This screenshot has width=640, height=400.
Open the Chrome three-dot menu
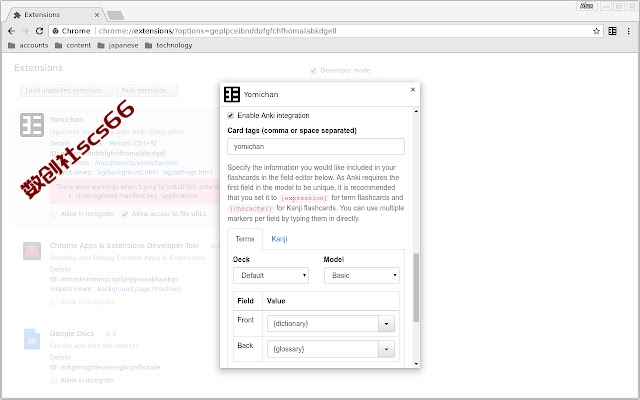click(x=629, y=31)
